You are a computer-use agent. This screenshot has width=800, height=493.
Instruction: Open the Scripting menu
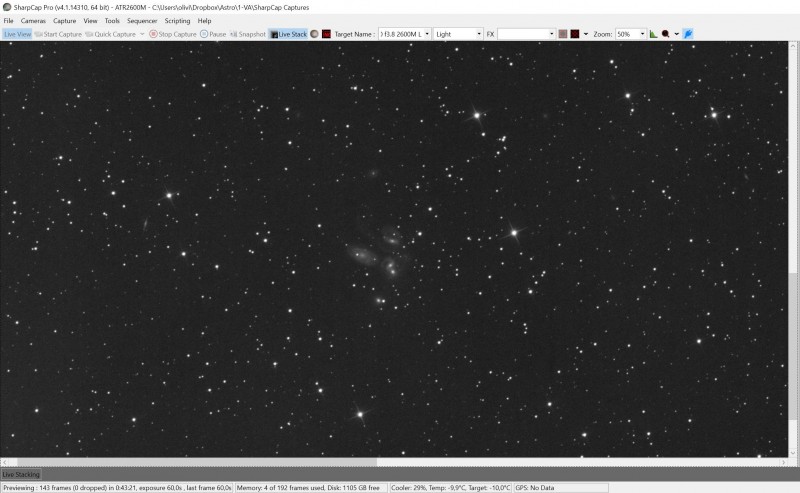177,21
